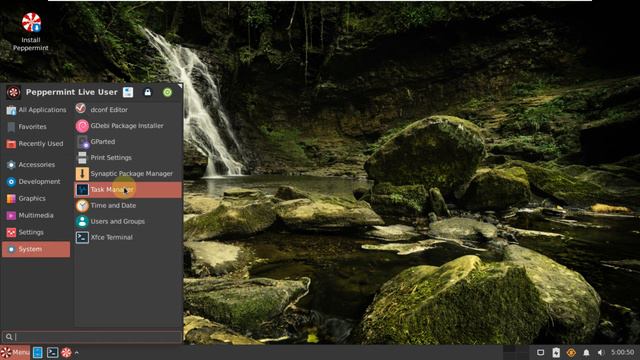Click the volume speaker tray icon
This screenshot has height=360, width=640.
click(x=600, y=352)
